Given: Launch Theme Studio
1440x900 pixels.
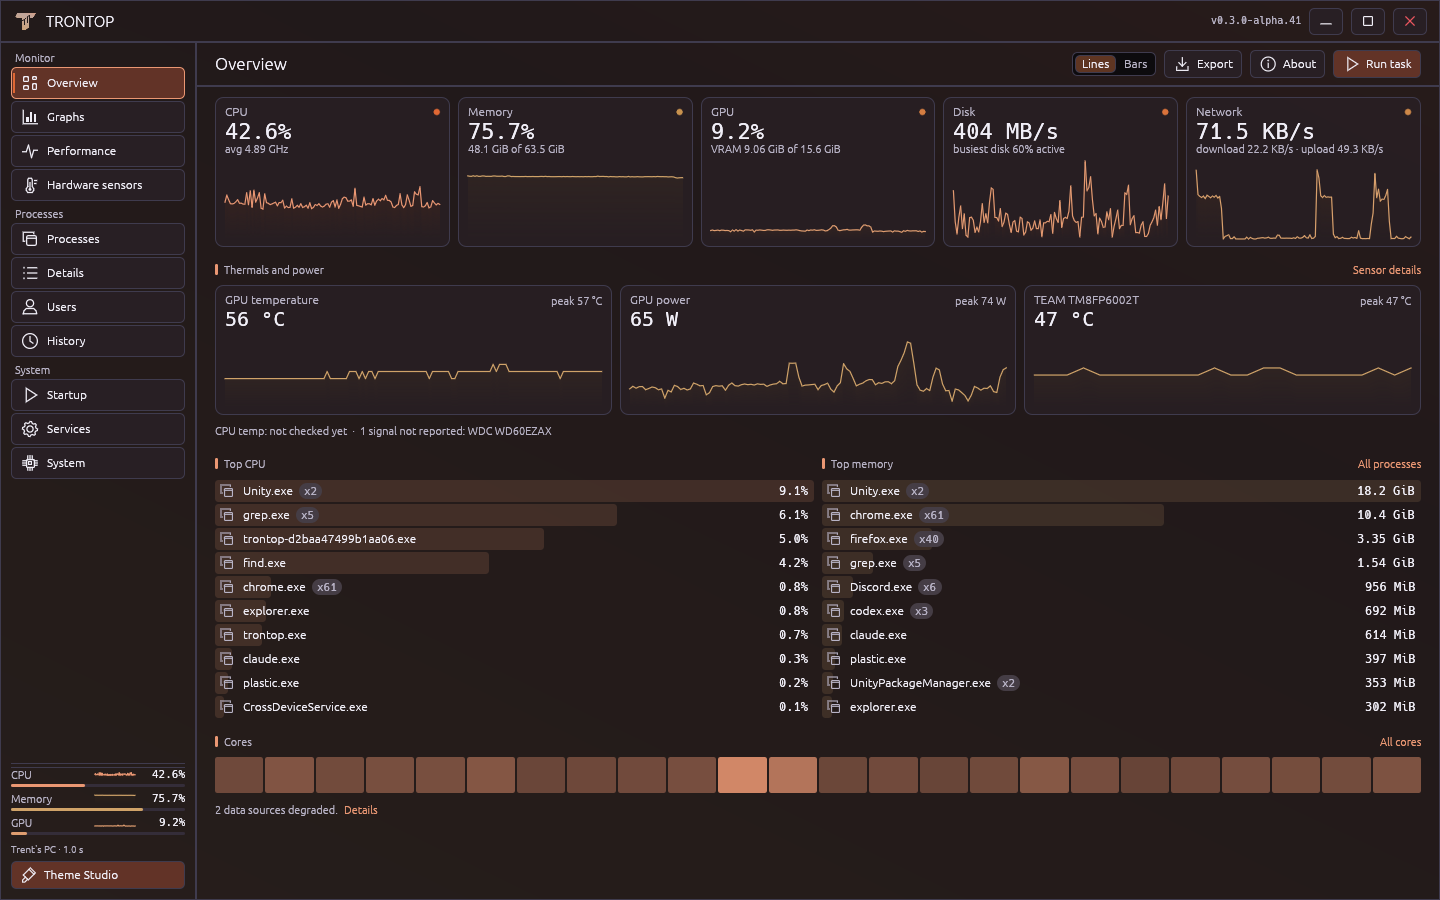Looking at the screenshot, I should (98, 875).
